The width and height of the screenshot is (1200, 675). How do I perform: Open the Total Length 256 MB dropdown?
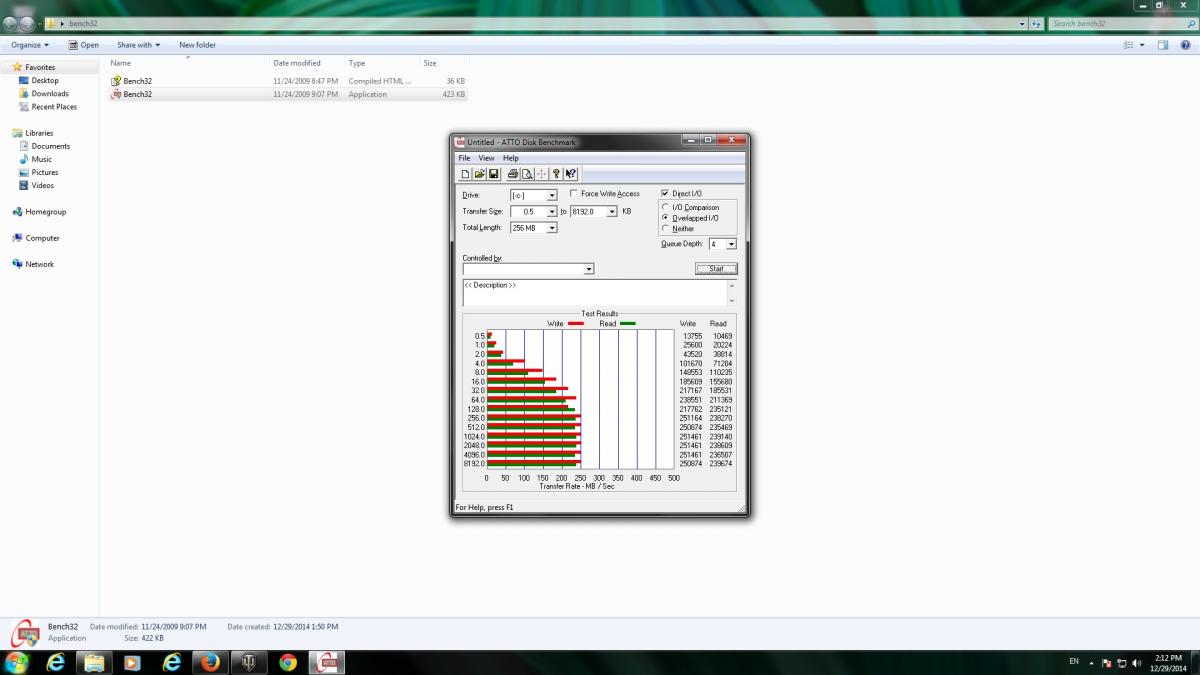pyautogui.click(x=552, y=228)
